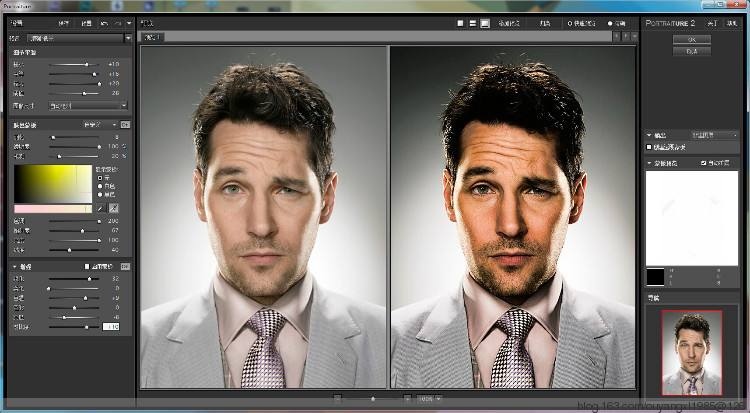Click the zoom in button below the preview

(409, 397)
